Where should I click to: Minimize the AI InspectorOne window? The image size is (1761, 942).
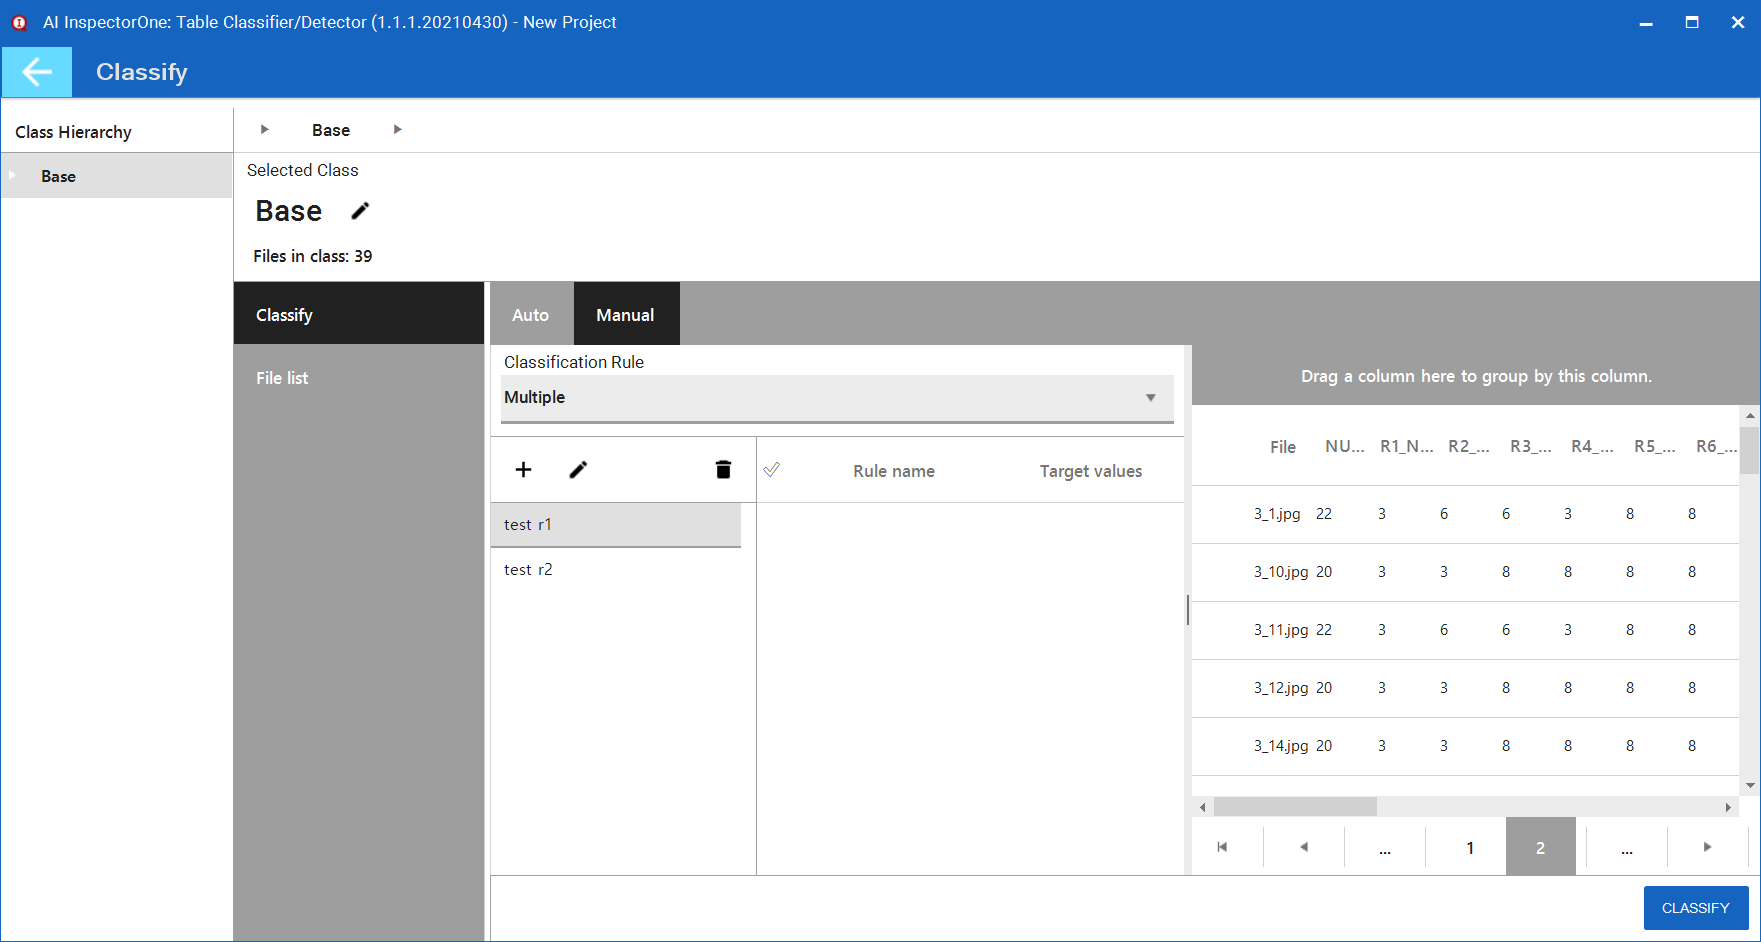coord(1646,23)
